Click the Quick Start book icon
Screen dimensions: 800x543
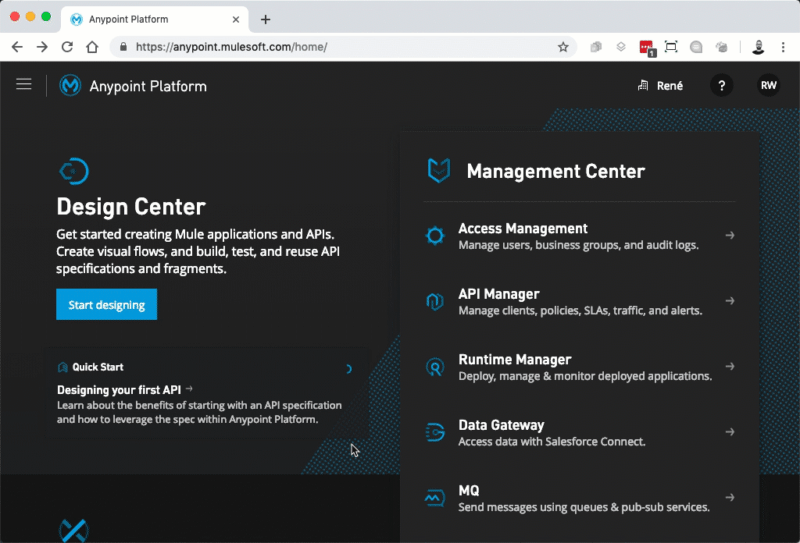[63, 367]
